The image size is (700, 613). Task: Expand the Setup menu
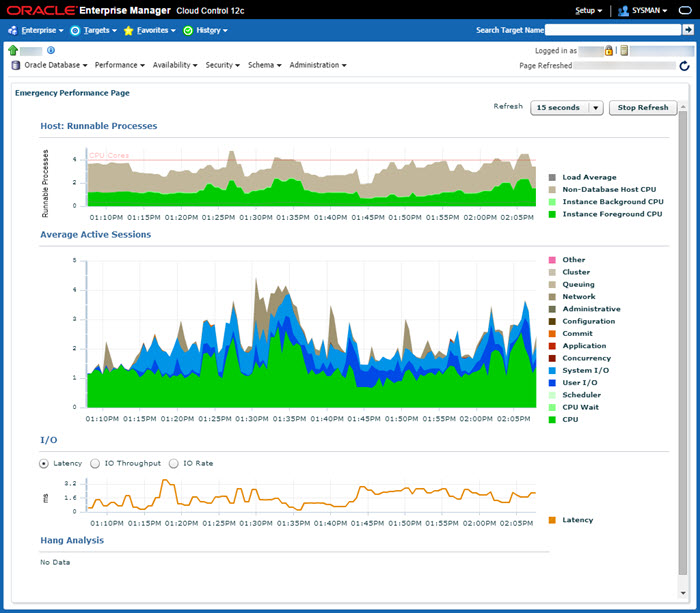pyautogui.click(x=588, y=10)
